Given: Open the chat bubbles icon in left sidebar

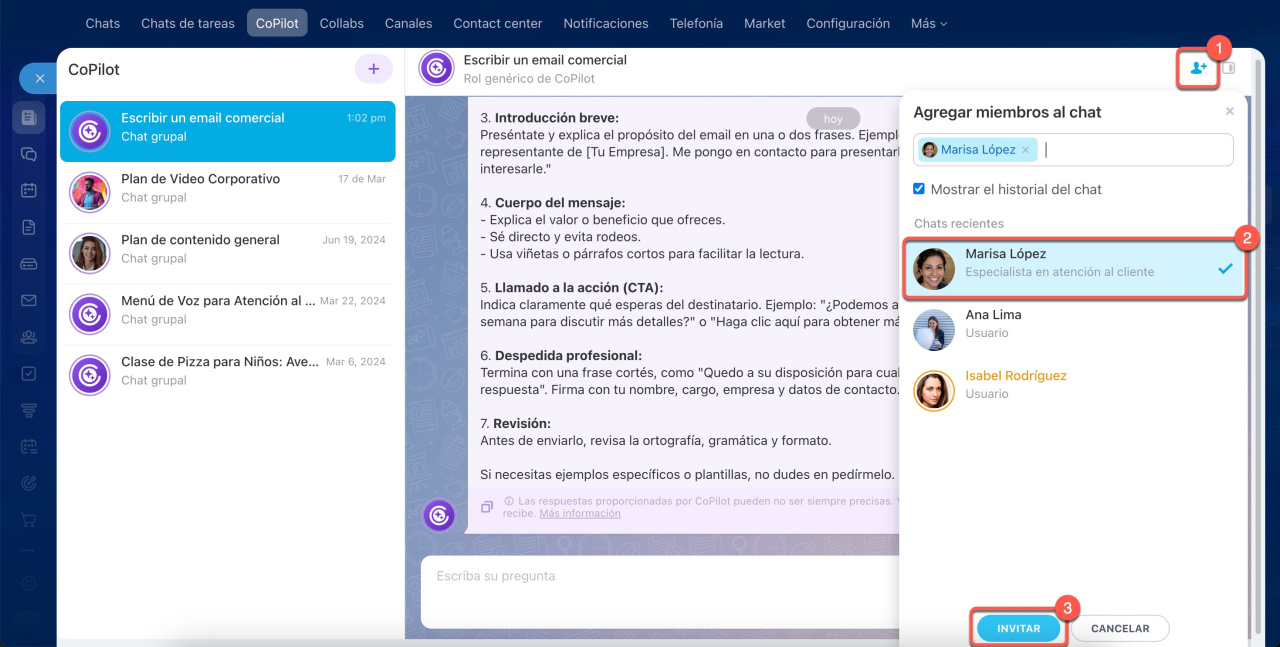Looking at the screenshot, I should [x=29, y=154].
